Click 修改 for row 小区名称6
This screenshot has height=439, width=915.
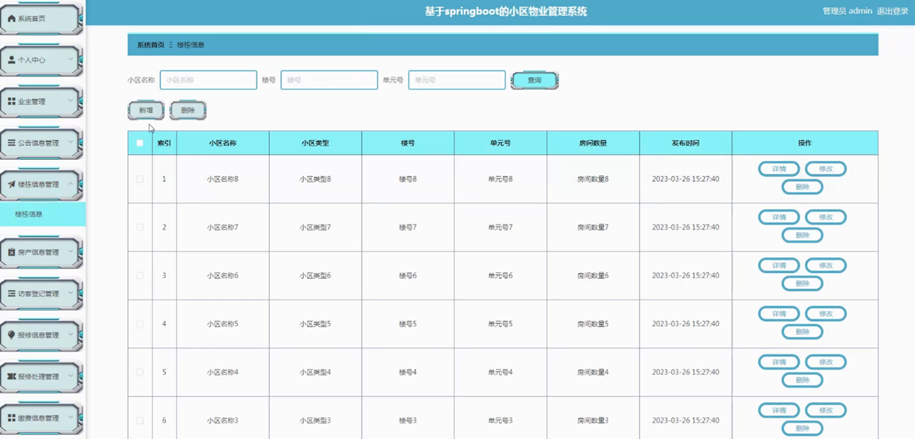pos(826,266)
